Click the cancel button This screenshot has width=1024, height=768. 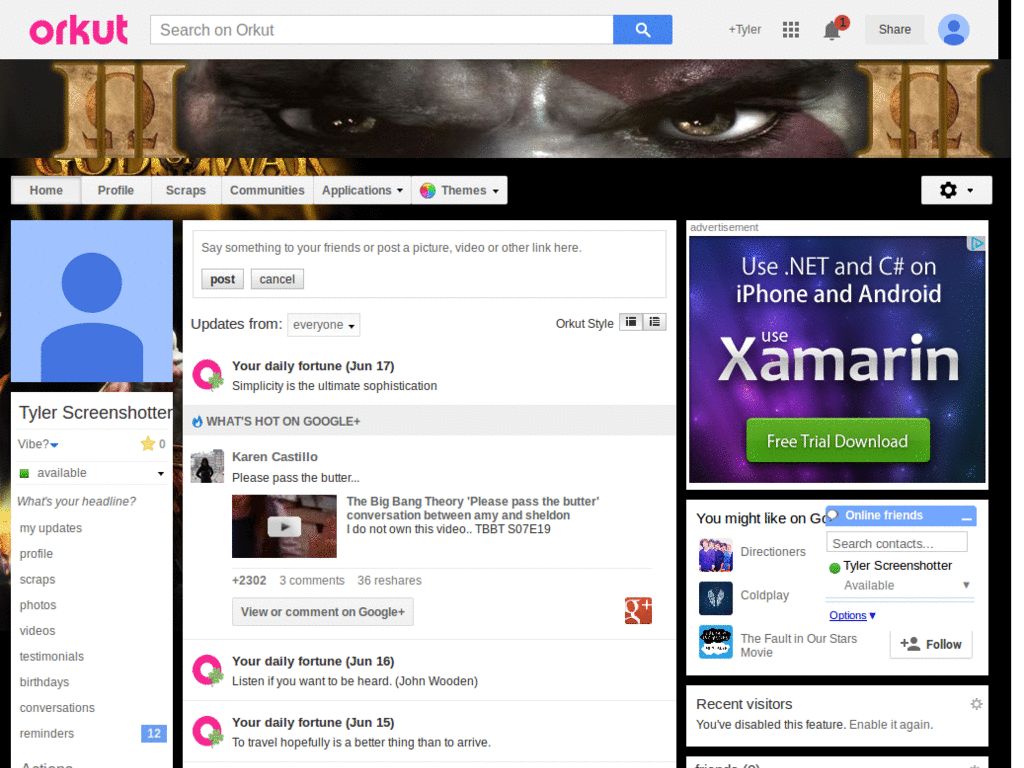(x=277, y=279)
